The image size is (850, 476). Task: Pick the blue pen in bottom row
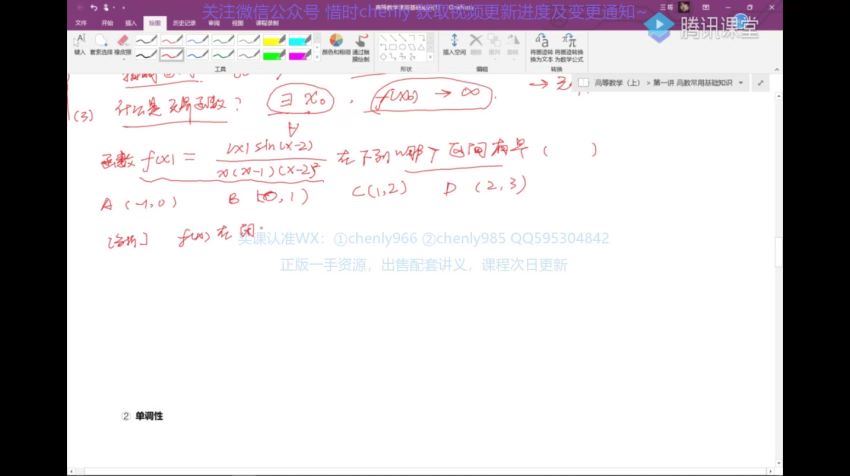(x=197, y=55)
